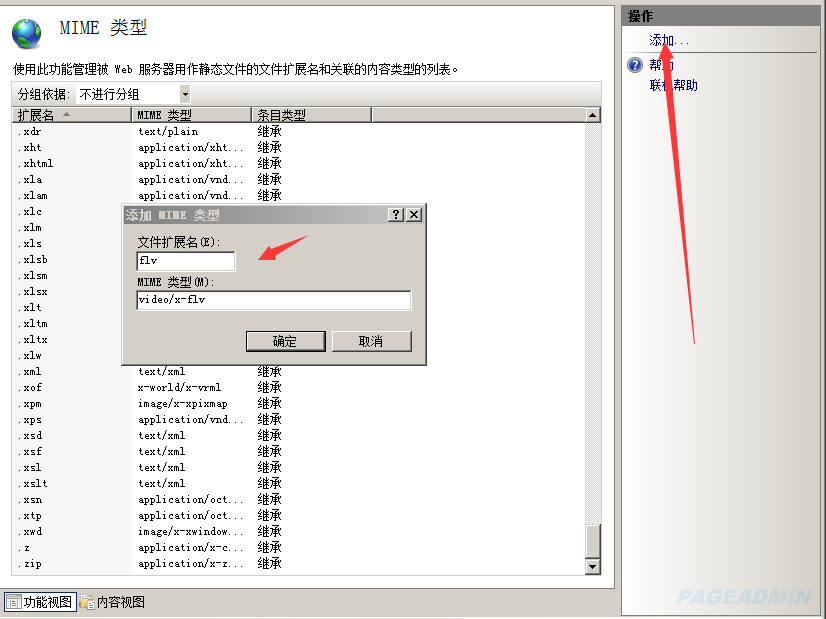Sort by the extension column header

pos(72,115)
